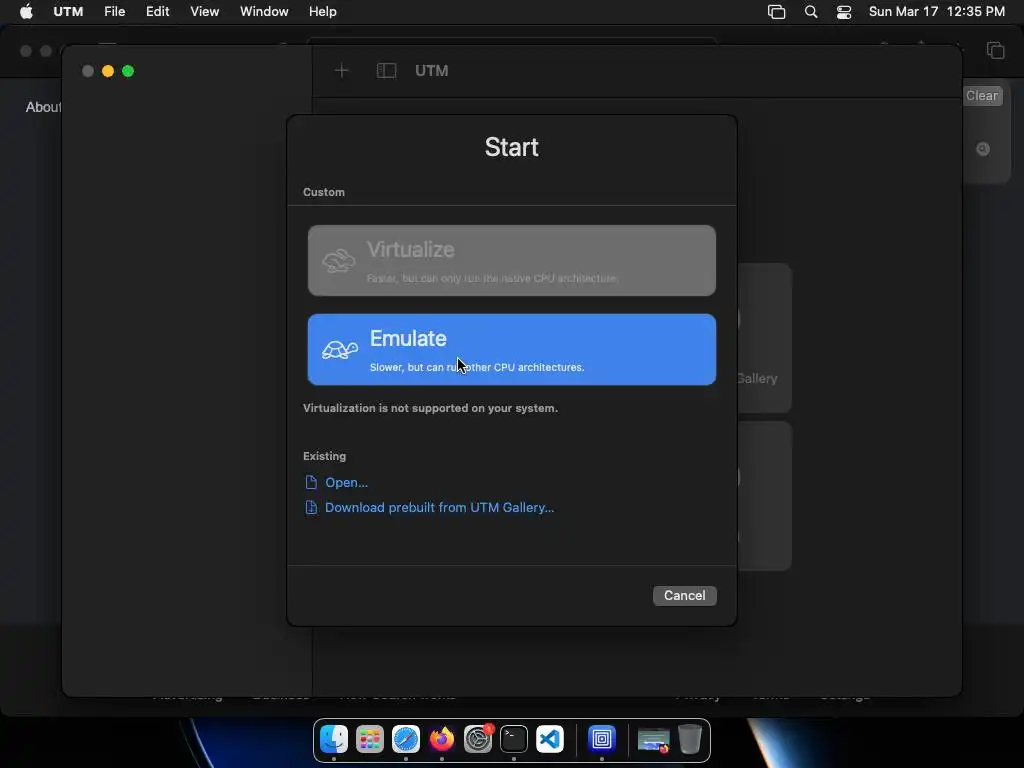Open the View menu
Screen dimensions: 1024x768
[x=204, y=11]
